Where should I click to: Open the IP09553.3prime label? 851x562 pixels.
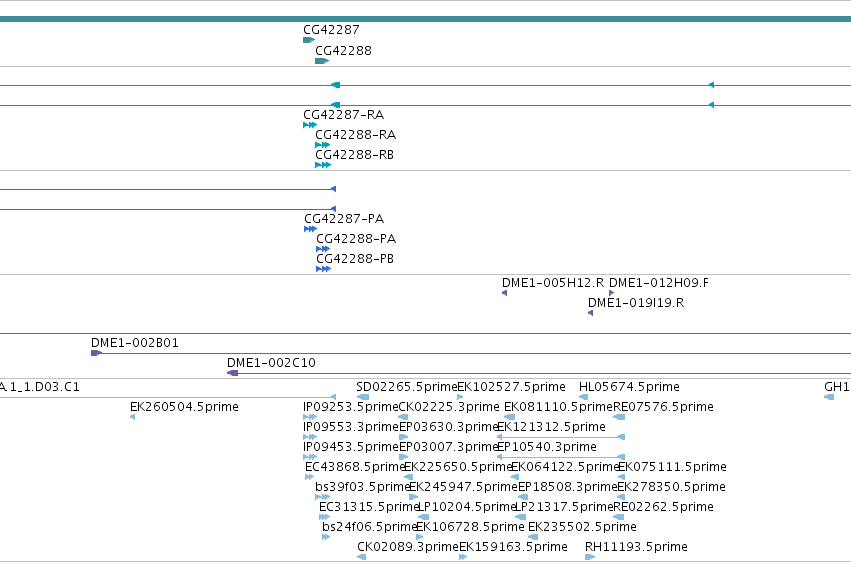point(351,427)
